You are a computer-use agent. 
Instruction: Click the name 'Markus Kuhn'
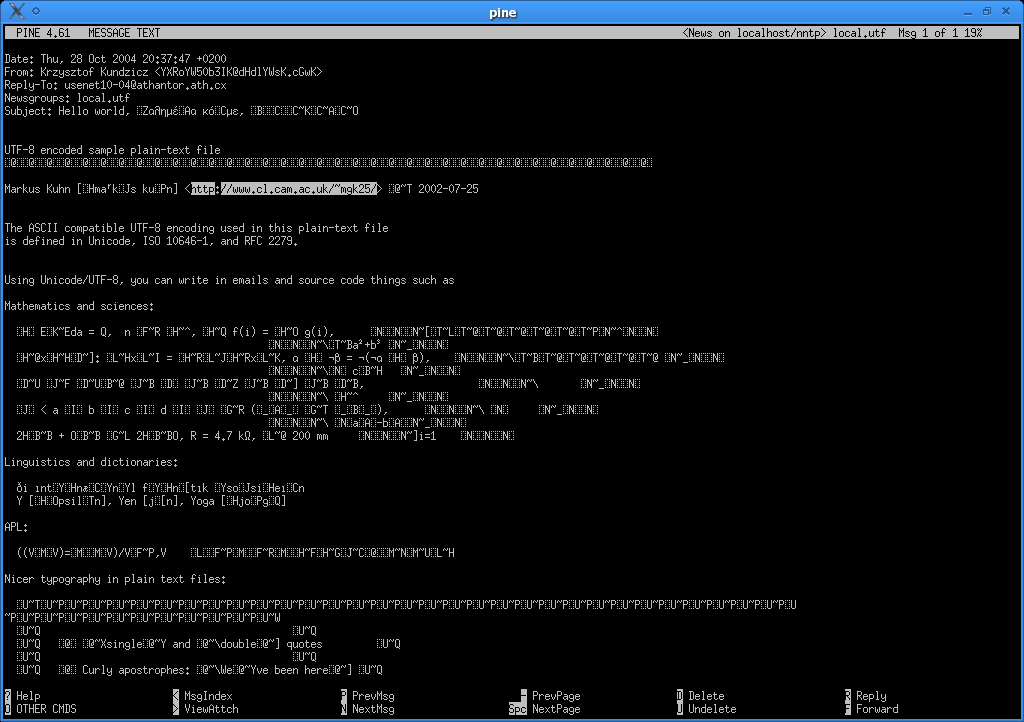click(37, 189)
